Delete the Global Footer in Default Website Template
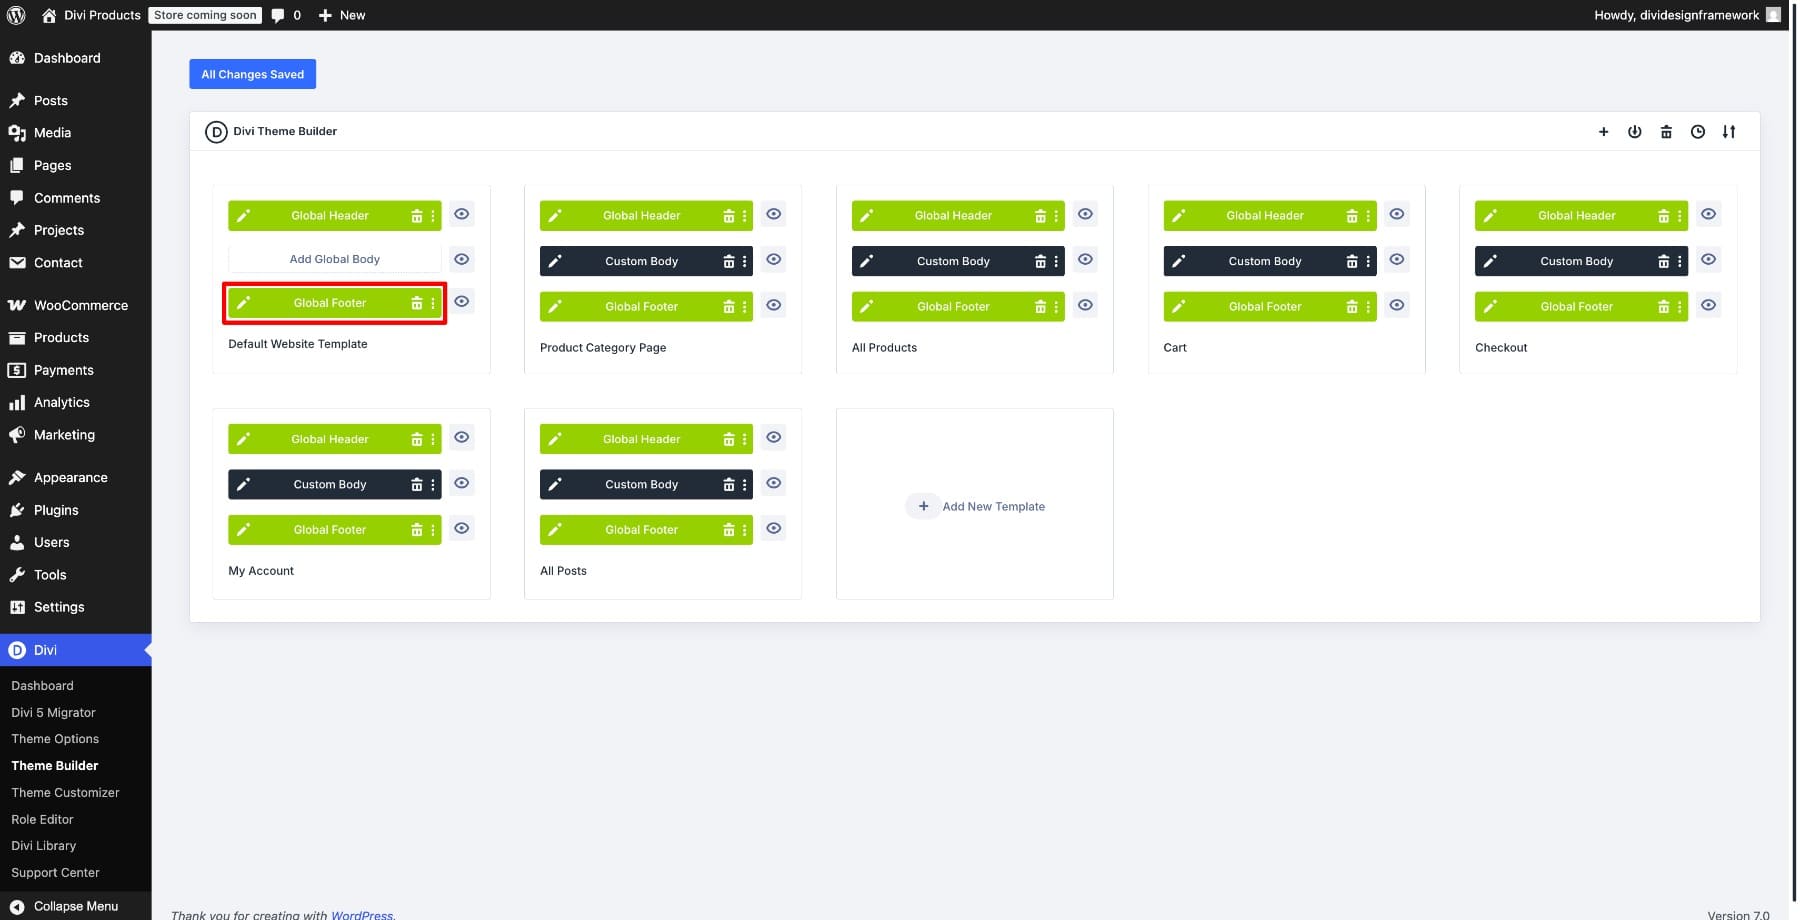The width and height of the screenshot is (1800, 920). (417, 303)
